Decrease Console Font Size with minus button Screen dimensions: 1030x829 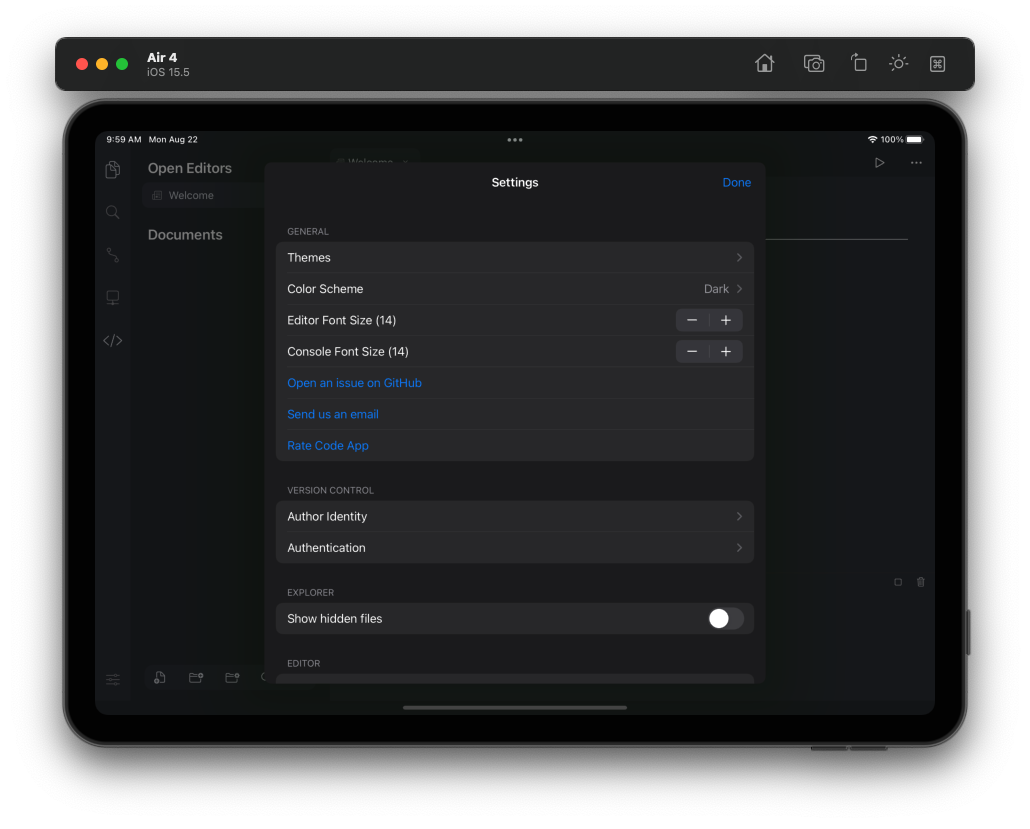[692, 351]
